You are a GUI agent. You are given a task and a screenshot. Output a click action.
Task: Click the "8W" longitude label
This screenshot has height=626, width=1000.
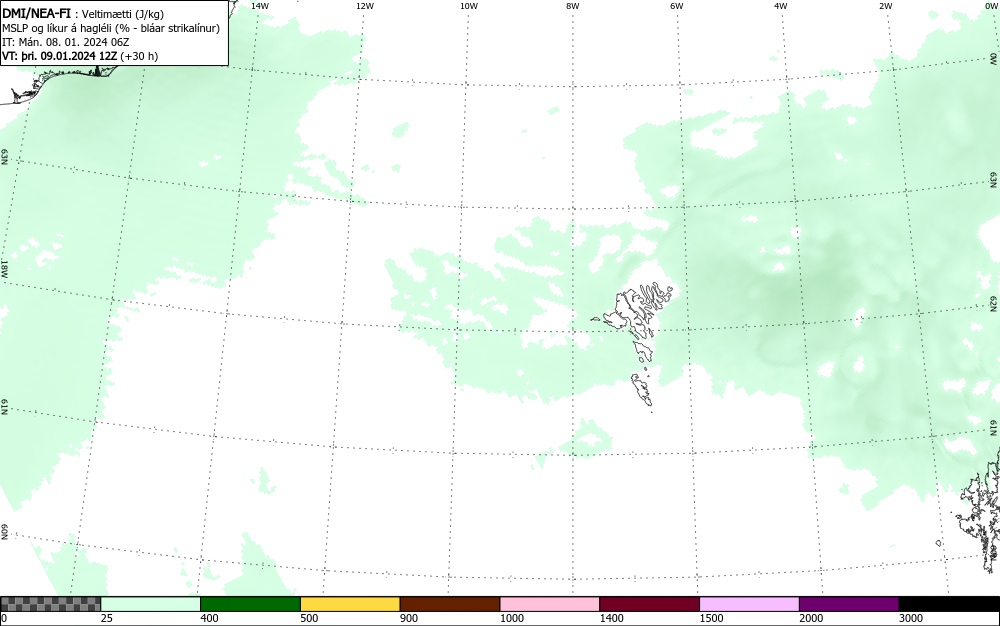[573, 6]
